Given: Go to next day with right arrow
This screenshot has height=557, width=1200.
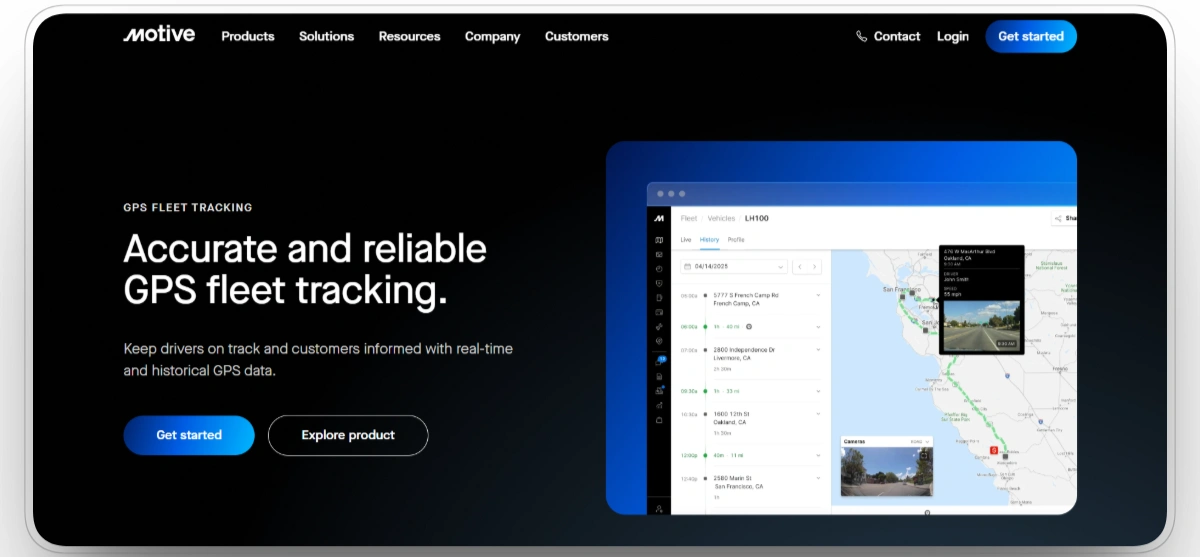Looking at the screenshot, I should [815, 267].
